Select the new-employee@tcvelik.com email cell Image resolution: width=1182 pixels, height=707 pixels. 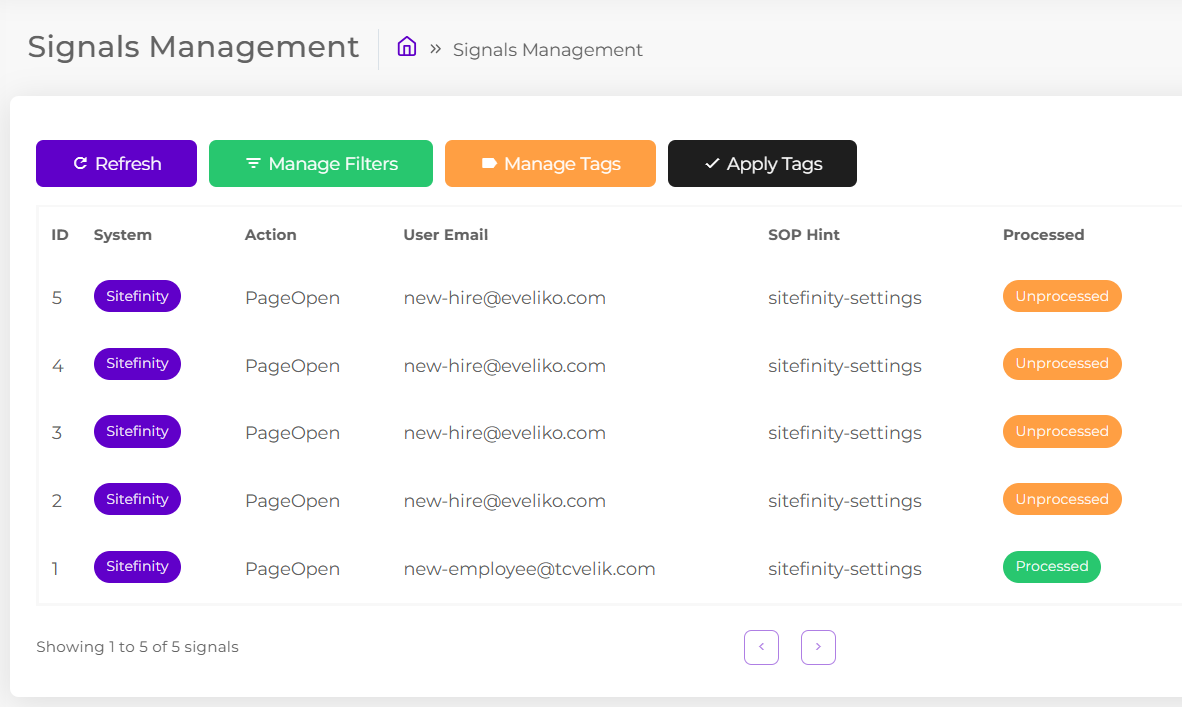tap(529, 569)
